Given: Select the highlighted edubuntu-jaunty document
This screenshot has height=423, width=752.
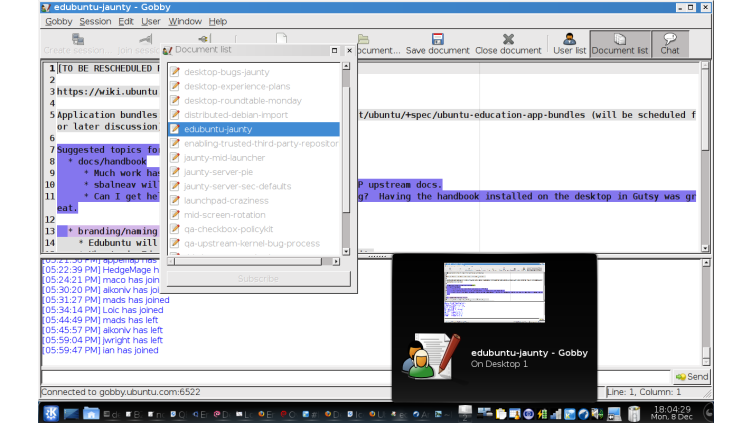Looking at the screenshot, I should click(254, 129).
